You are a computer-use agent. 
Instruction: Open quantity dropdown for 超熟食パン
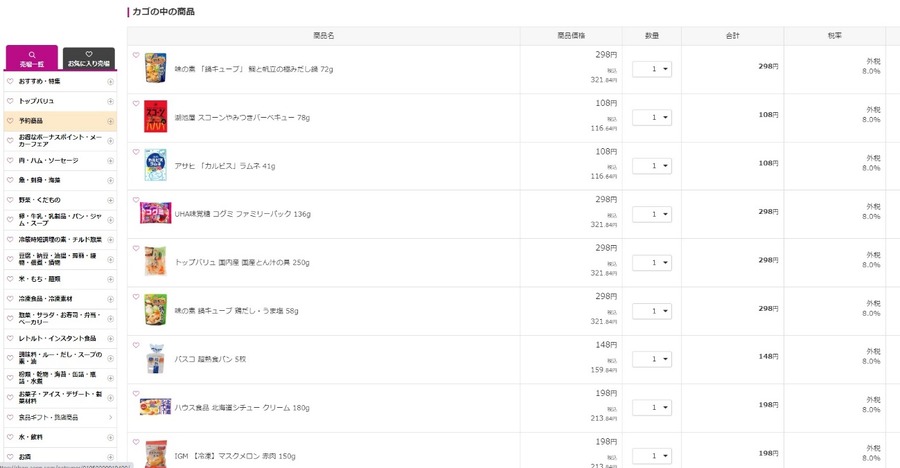coord(652,359)
